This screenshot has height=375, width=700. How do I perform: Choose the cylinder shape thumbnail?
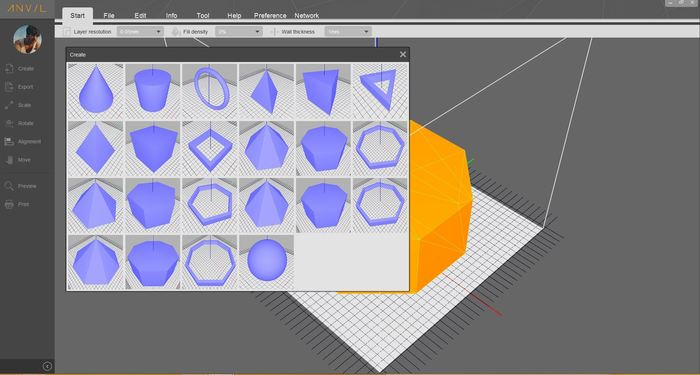(153, 91)
